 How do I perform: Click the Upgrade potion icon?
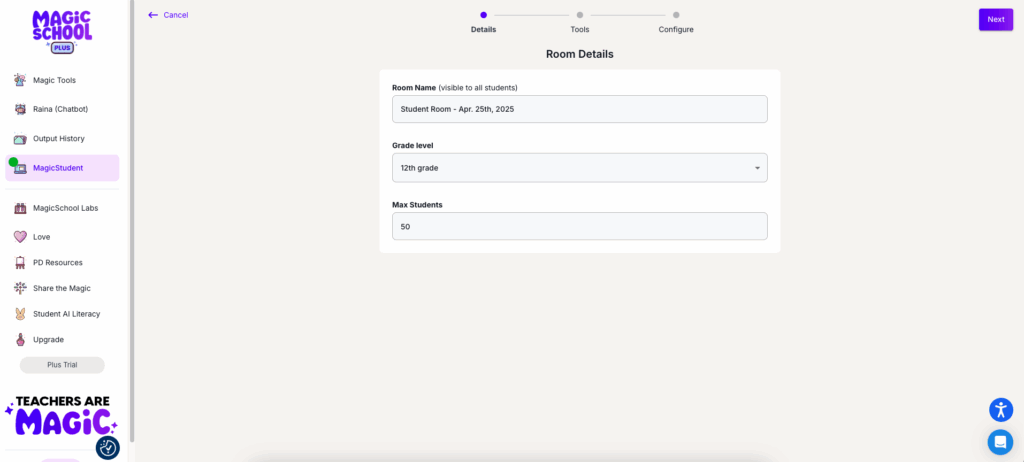pos(20,339)
